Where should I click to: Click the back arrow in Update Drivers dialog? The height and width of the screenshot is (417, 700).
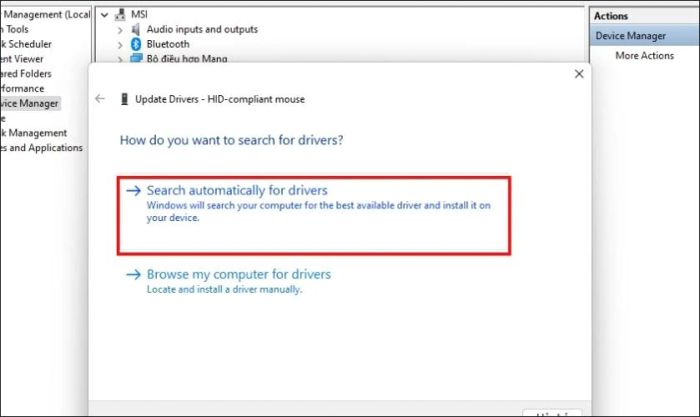[x=100, y=99]
